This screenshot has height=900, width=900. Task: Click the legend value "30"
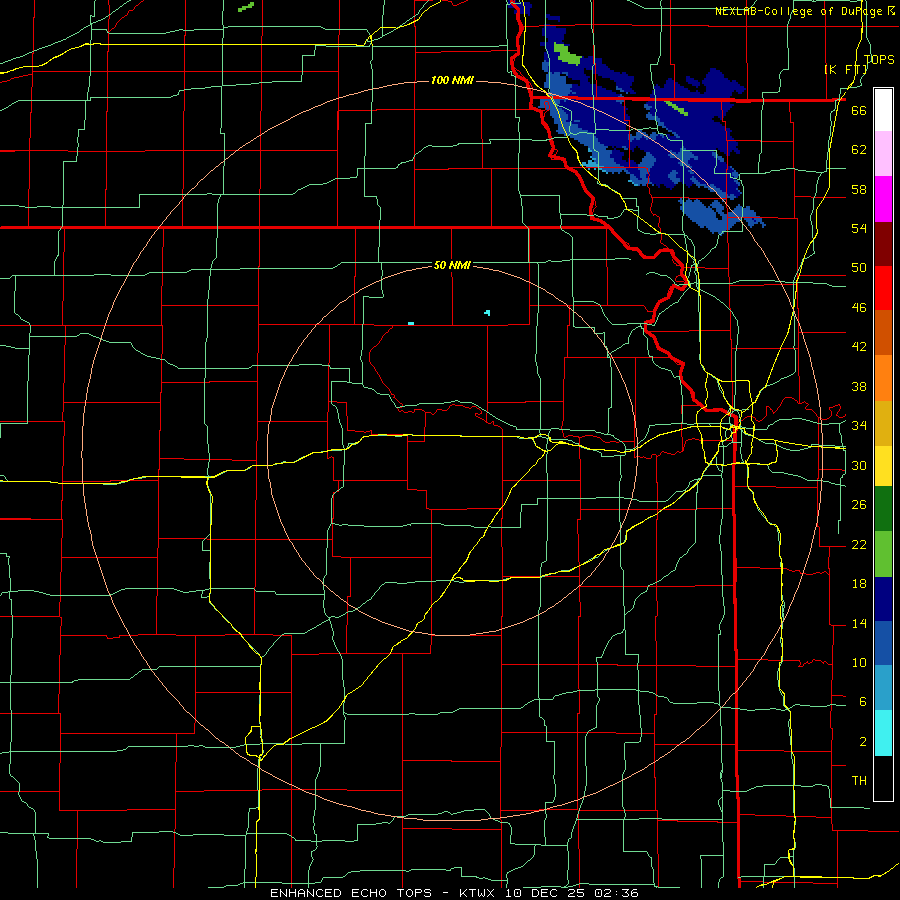coord(859,465)
